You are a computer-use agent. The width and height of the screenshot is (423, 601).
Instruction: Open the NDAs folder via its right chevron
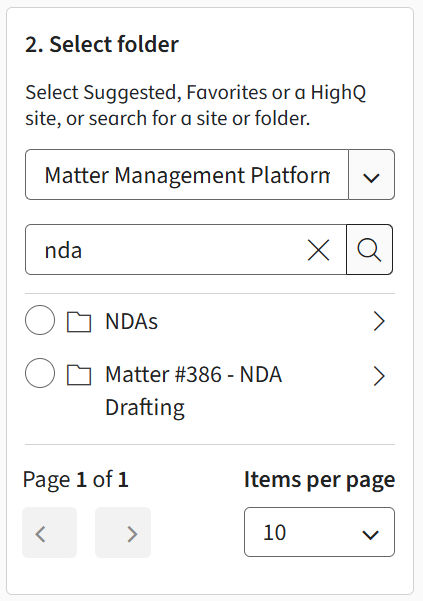click(379, 321)
